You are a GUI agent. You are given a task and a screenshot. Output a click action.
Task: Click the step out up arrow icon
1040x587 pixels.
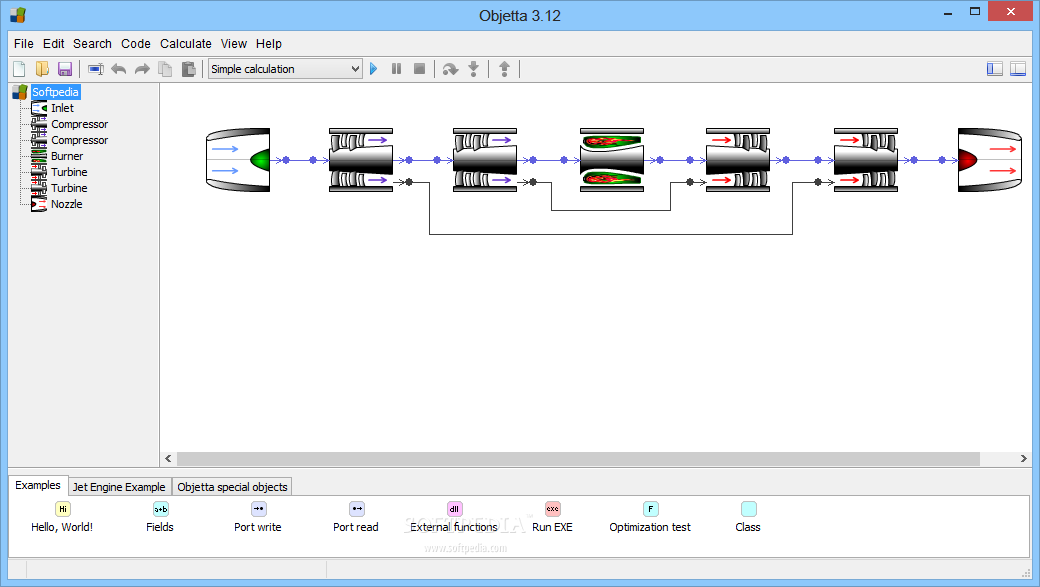(505, 69)
